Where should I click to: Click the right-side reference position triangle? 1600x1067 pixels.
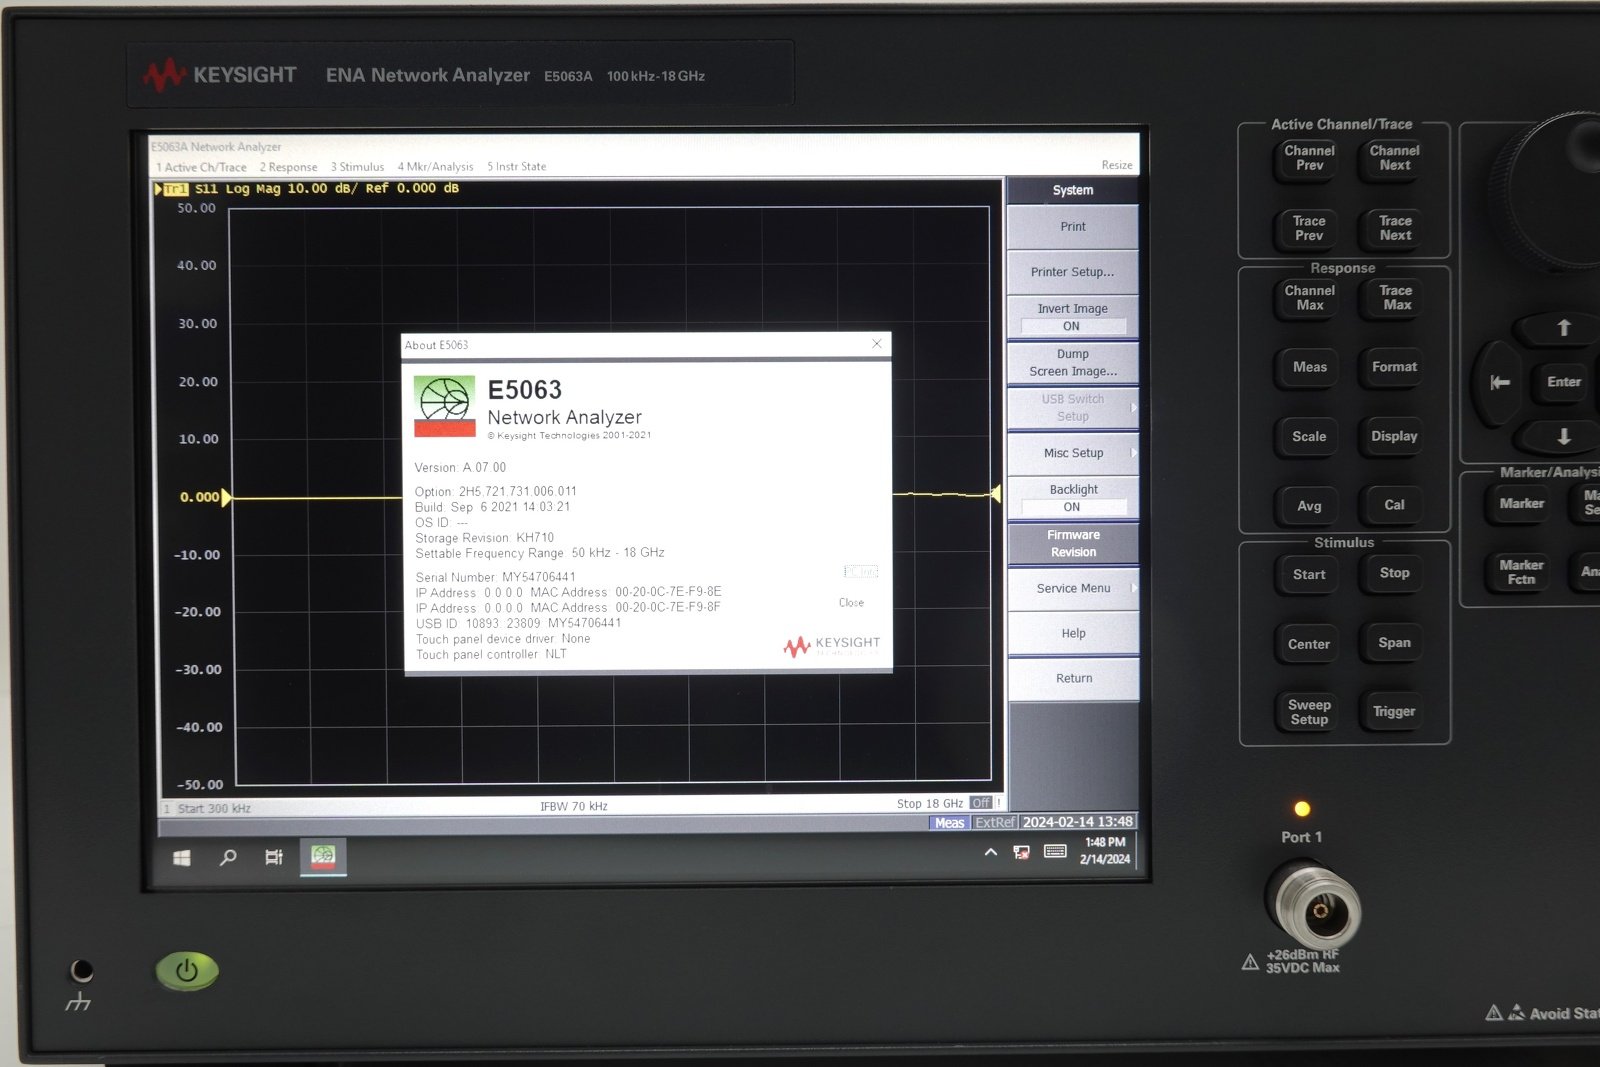(x=995, y=493)
